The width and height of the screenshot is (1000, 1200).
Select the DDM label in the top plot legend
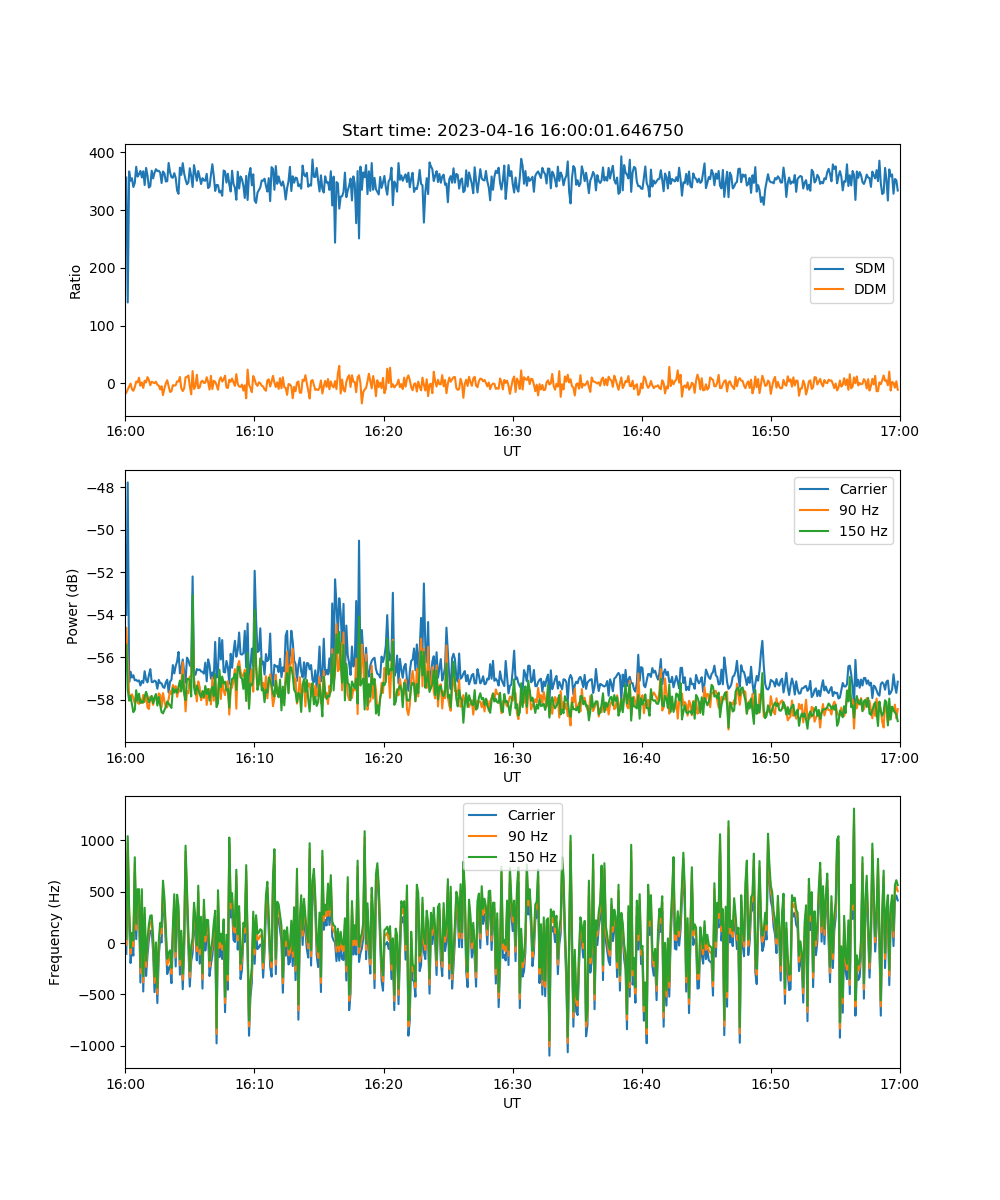pos(870,290)
